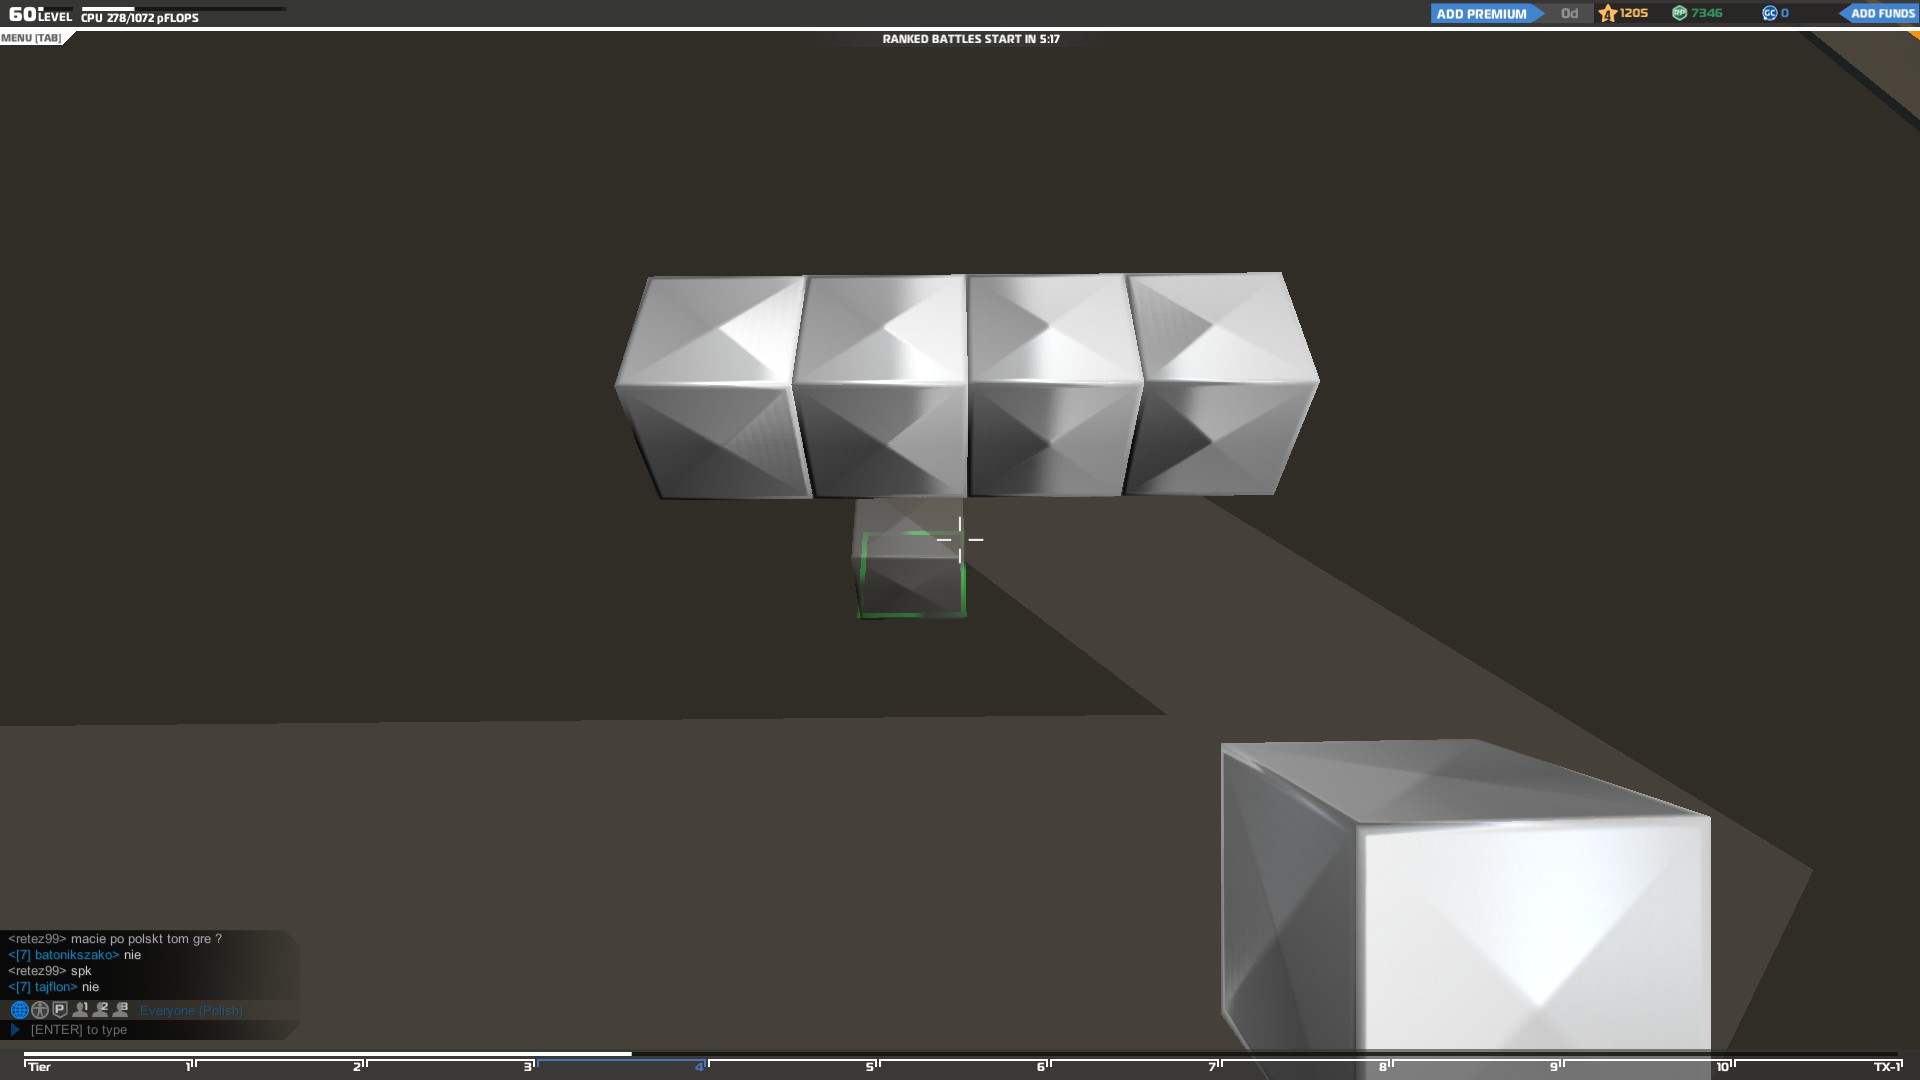Place cube at green highlighted outline

(911, 574)
